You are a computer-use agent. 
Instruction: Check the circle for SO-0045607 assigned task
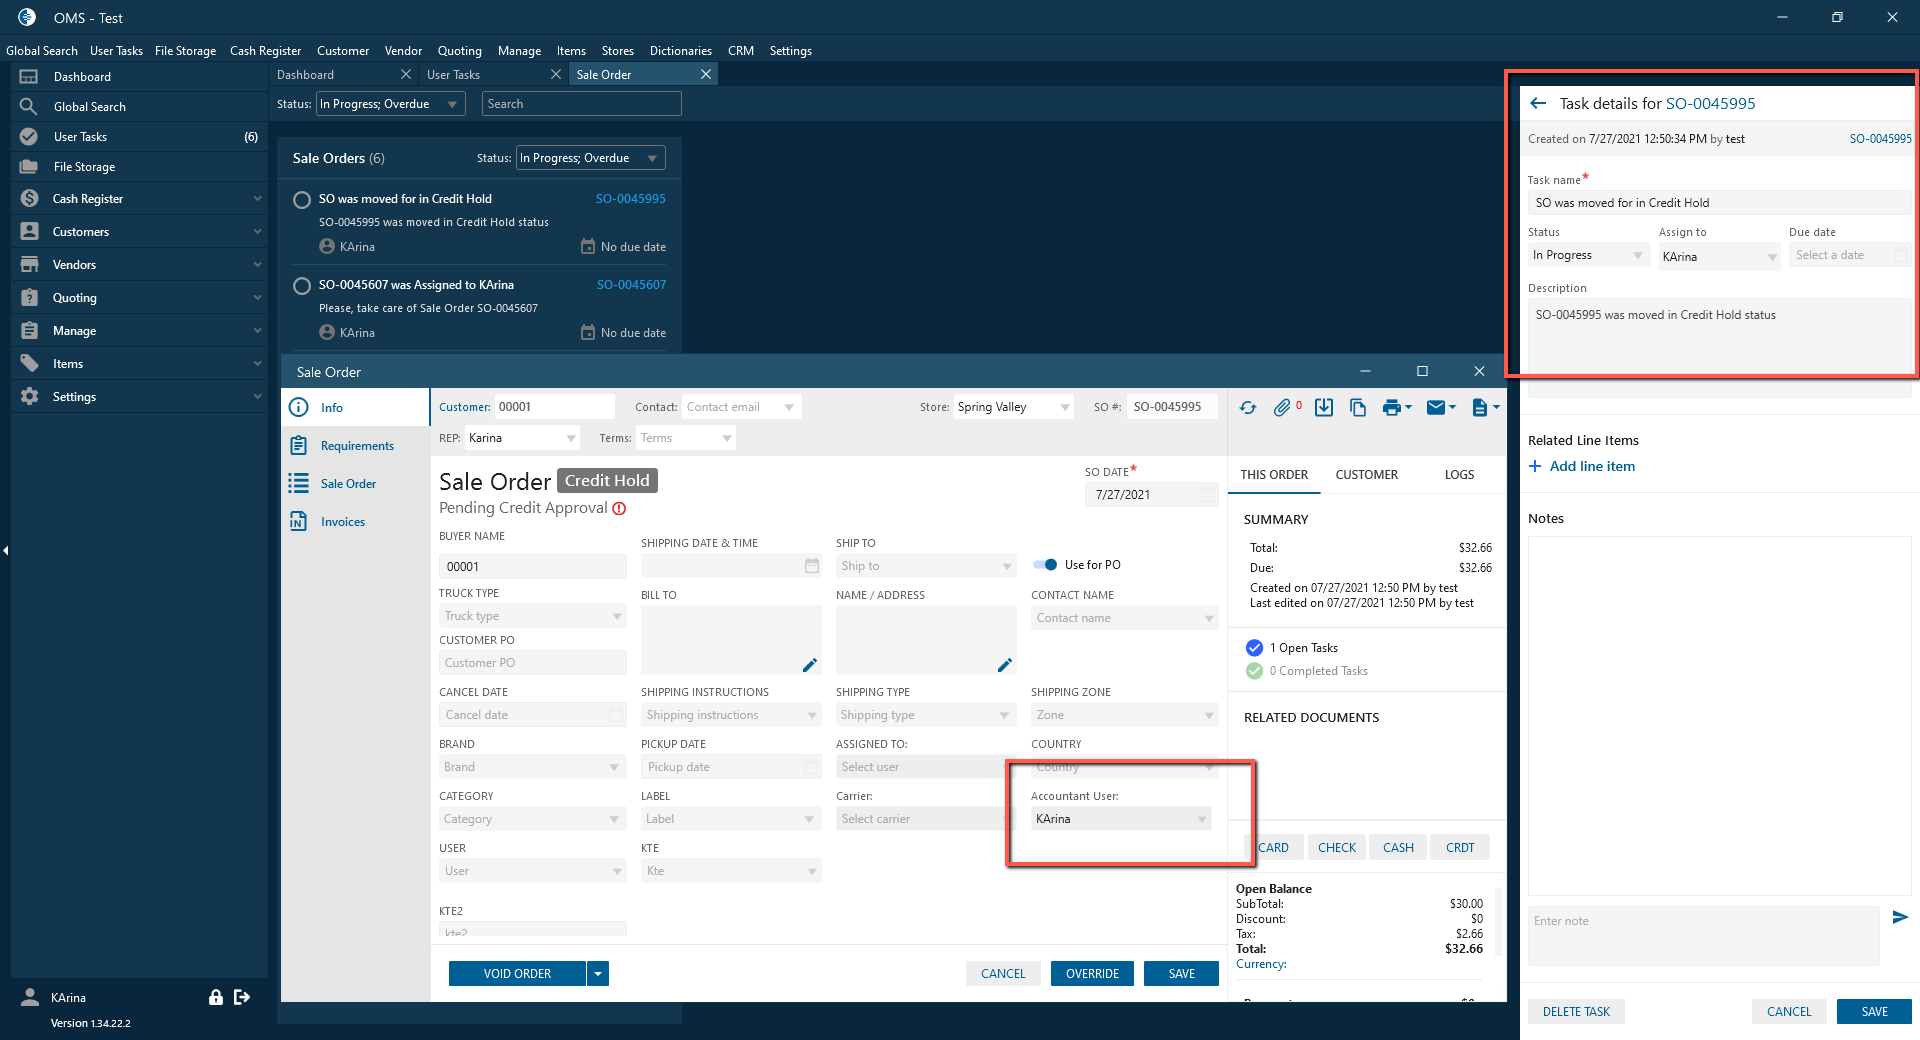[302, 286]
